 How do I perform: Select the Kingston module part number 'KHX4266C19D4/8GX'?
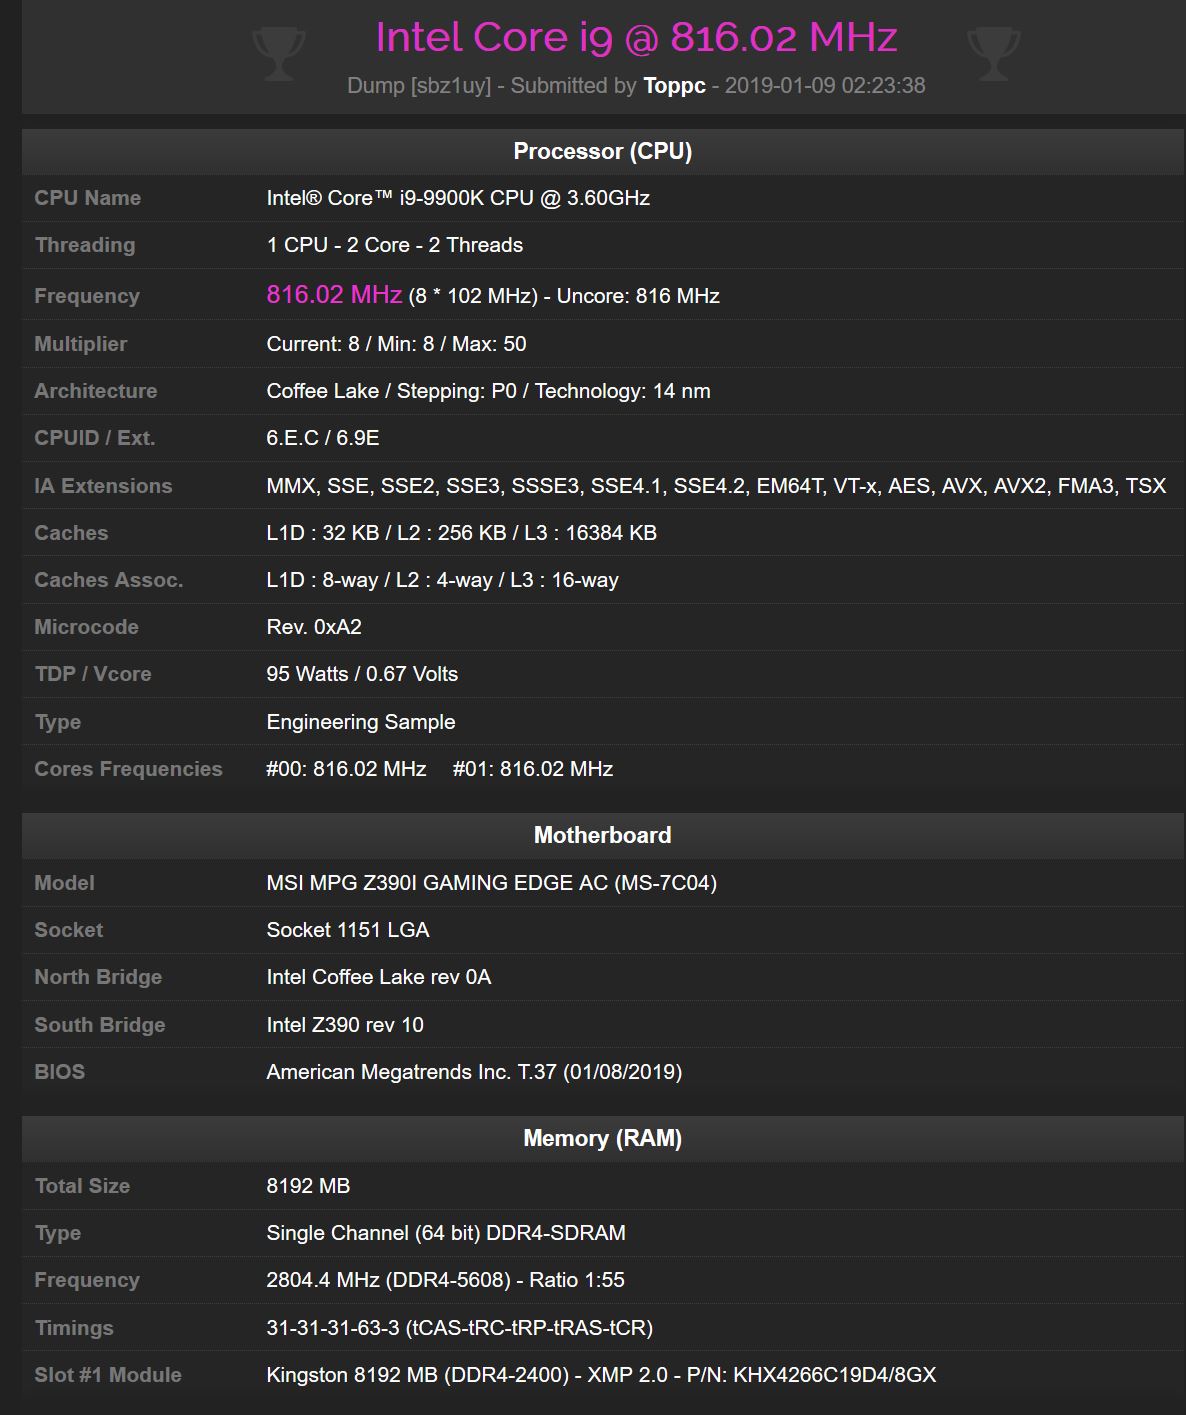pyautogui.click(x=835, y=1375)
